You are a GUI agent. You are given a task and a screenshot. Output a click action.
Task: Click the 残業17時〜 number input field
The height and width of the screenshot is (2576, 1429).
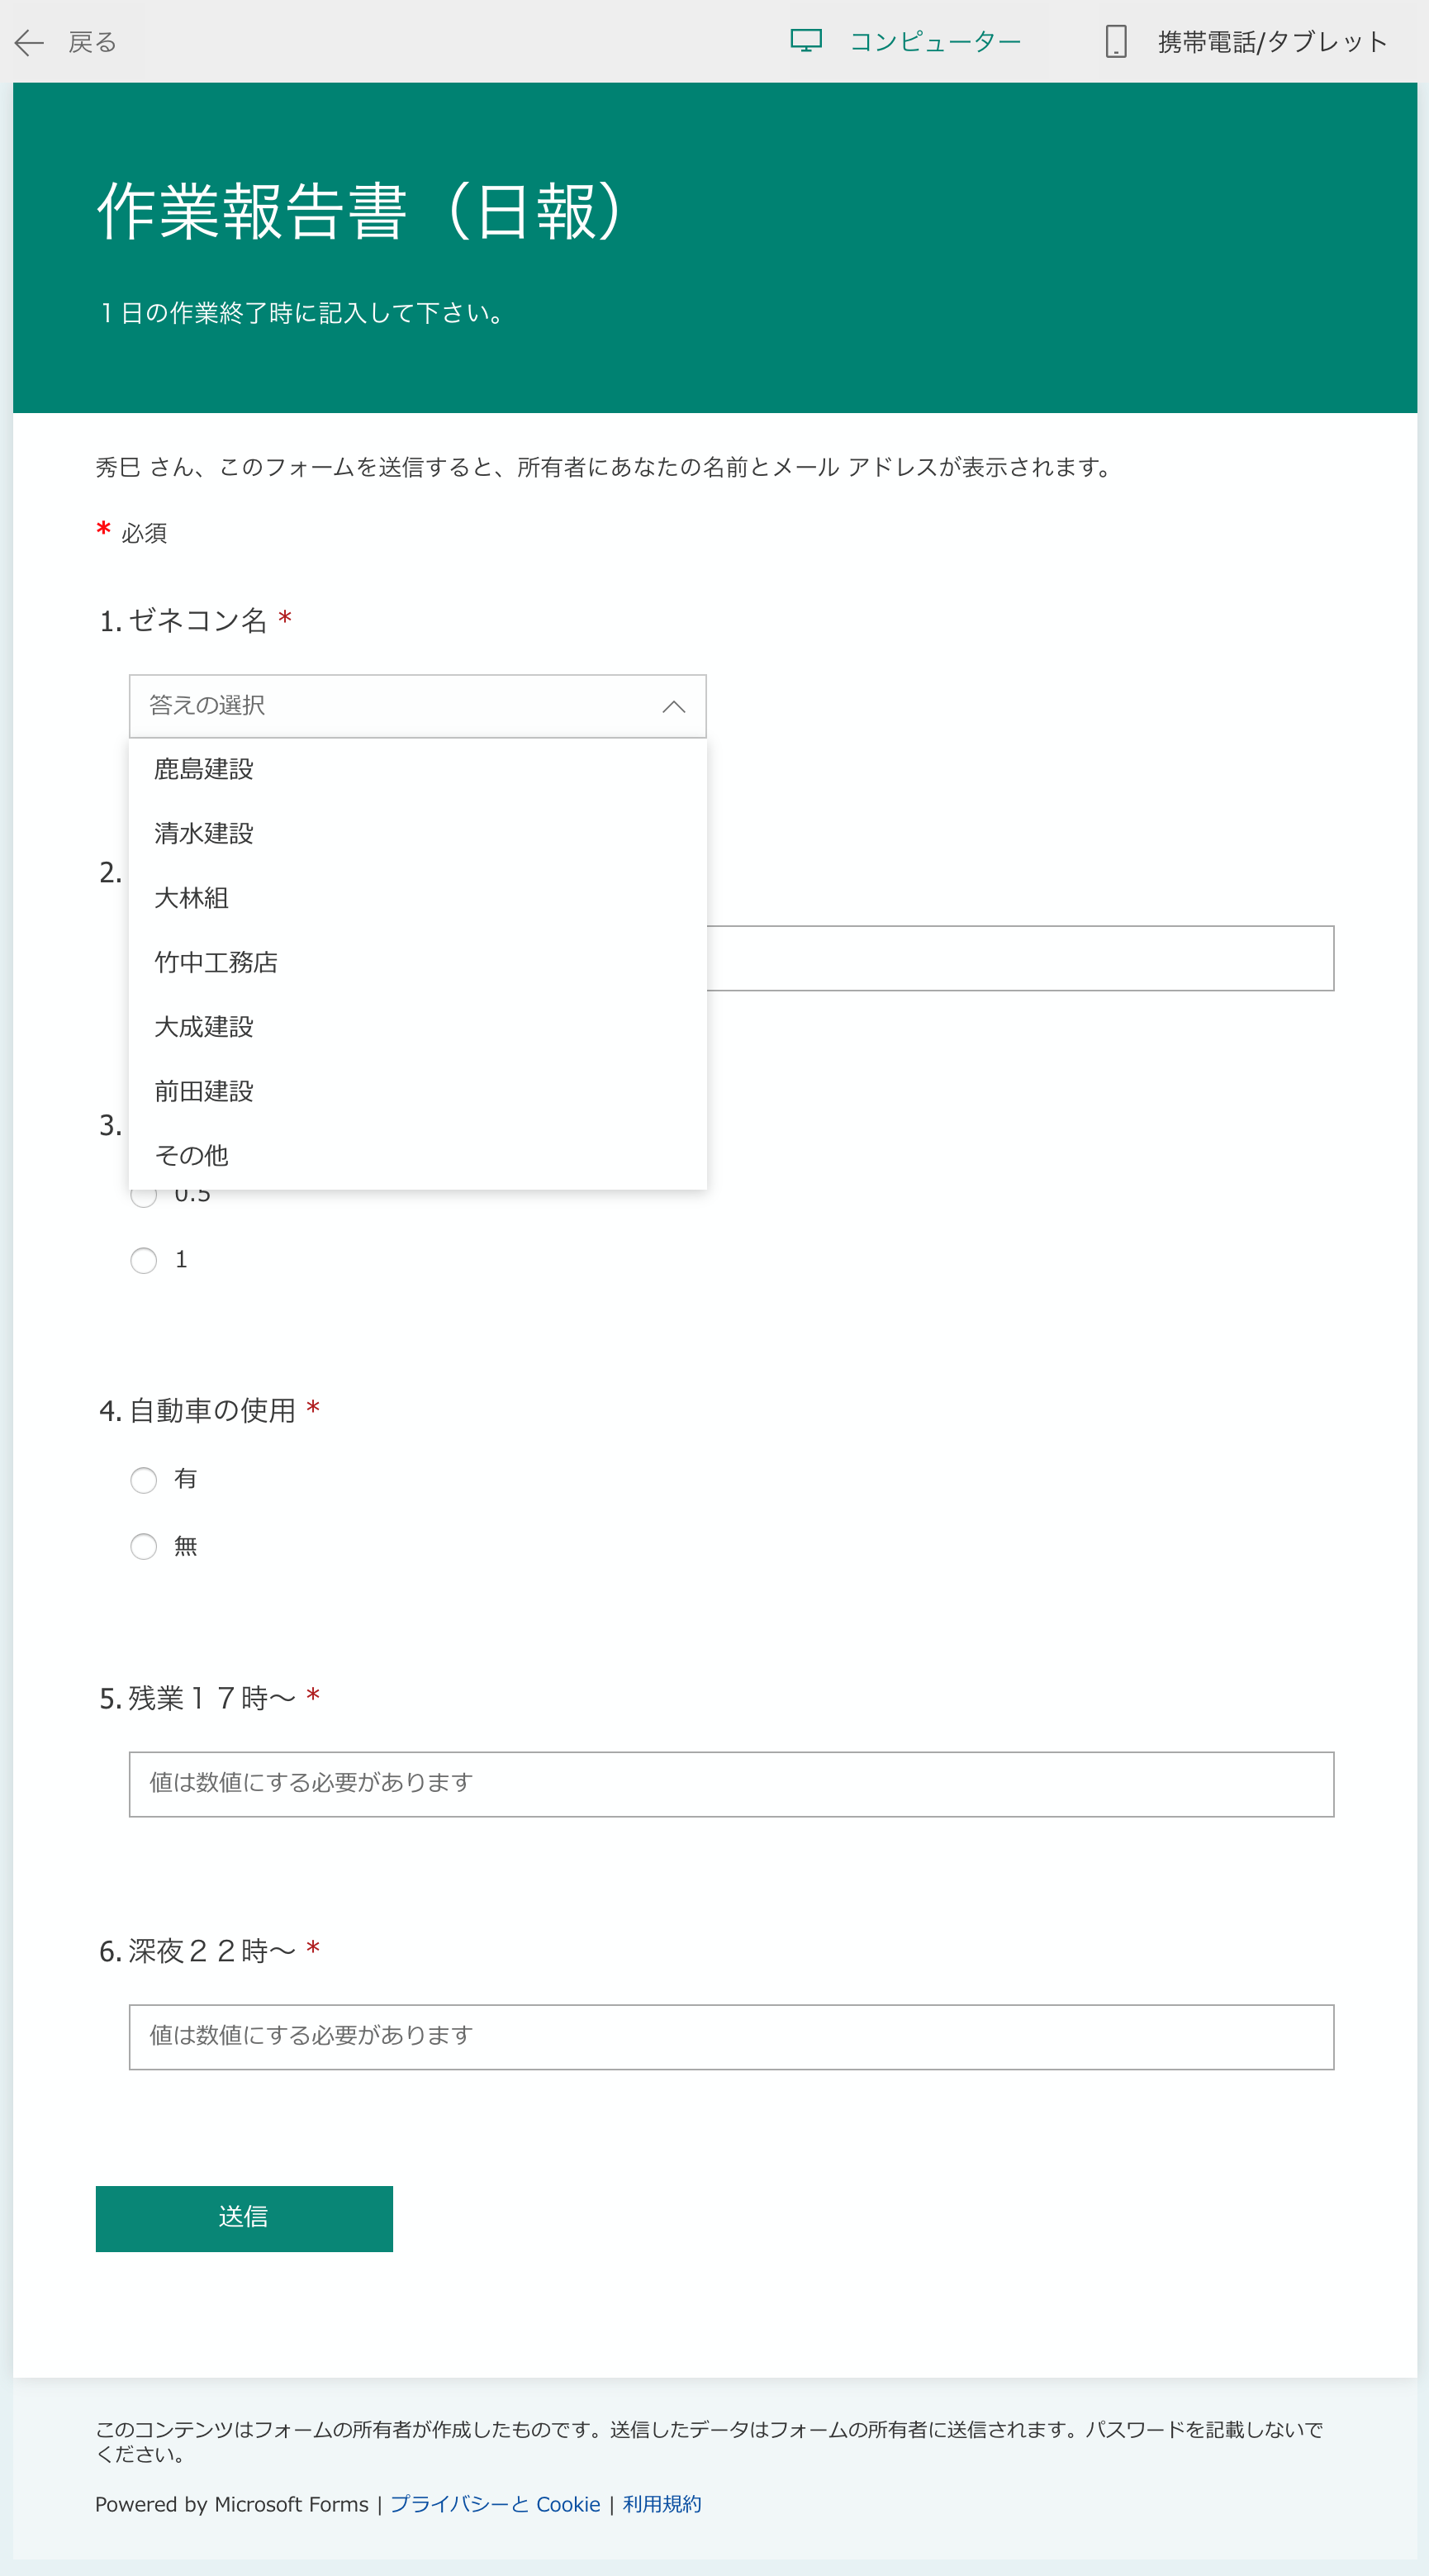coord(731,1784)
